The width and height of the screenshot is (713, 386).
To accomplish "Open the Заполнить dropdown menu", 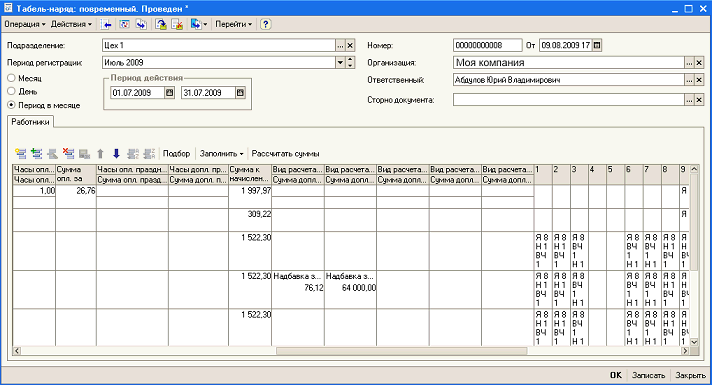I will coord(221,154).
